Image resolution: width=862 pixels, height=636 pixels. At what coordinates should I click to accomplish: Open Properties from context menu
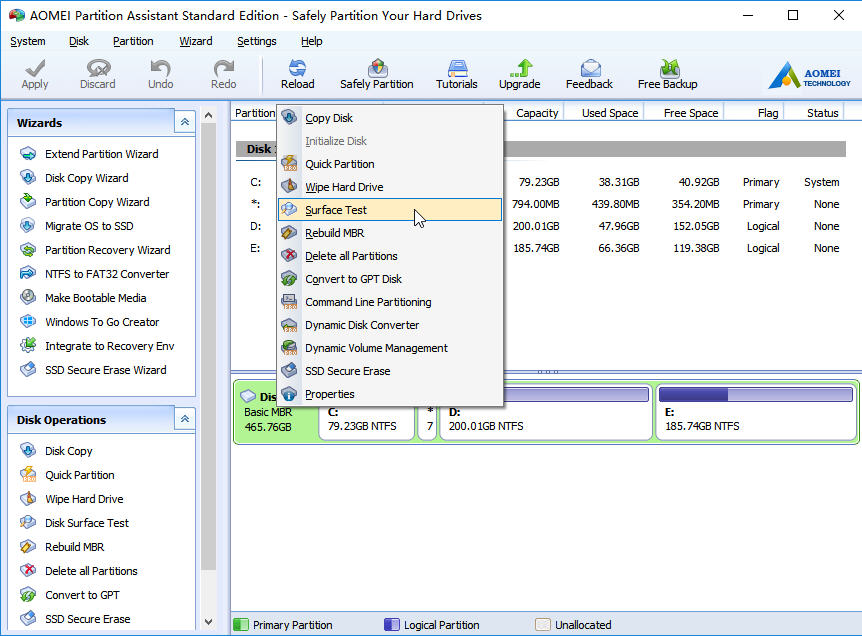(390, 394)
